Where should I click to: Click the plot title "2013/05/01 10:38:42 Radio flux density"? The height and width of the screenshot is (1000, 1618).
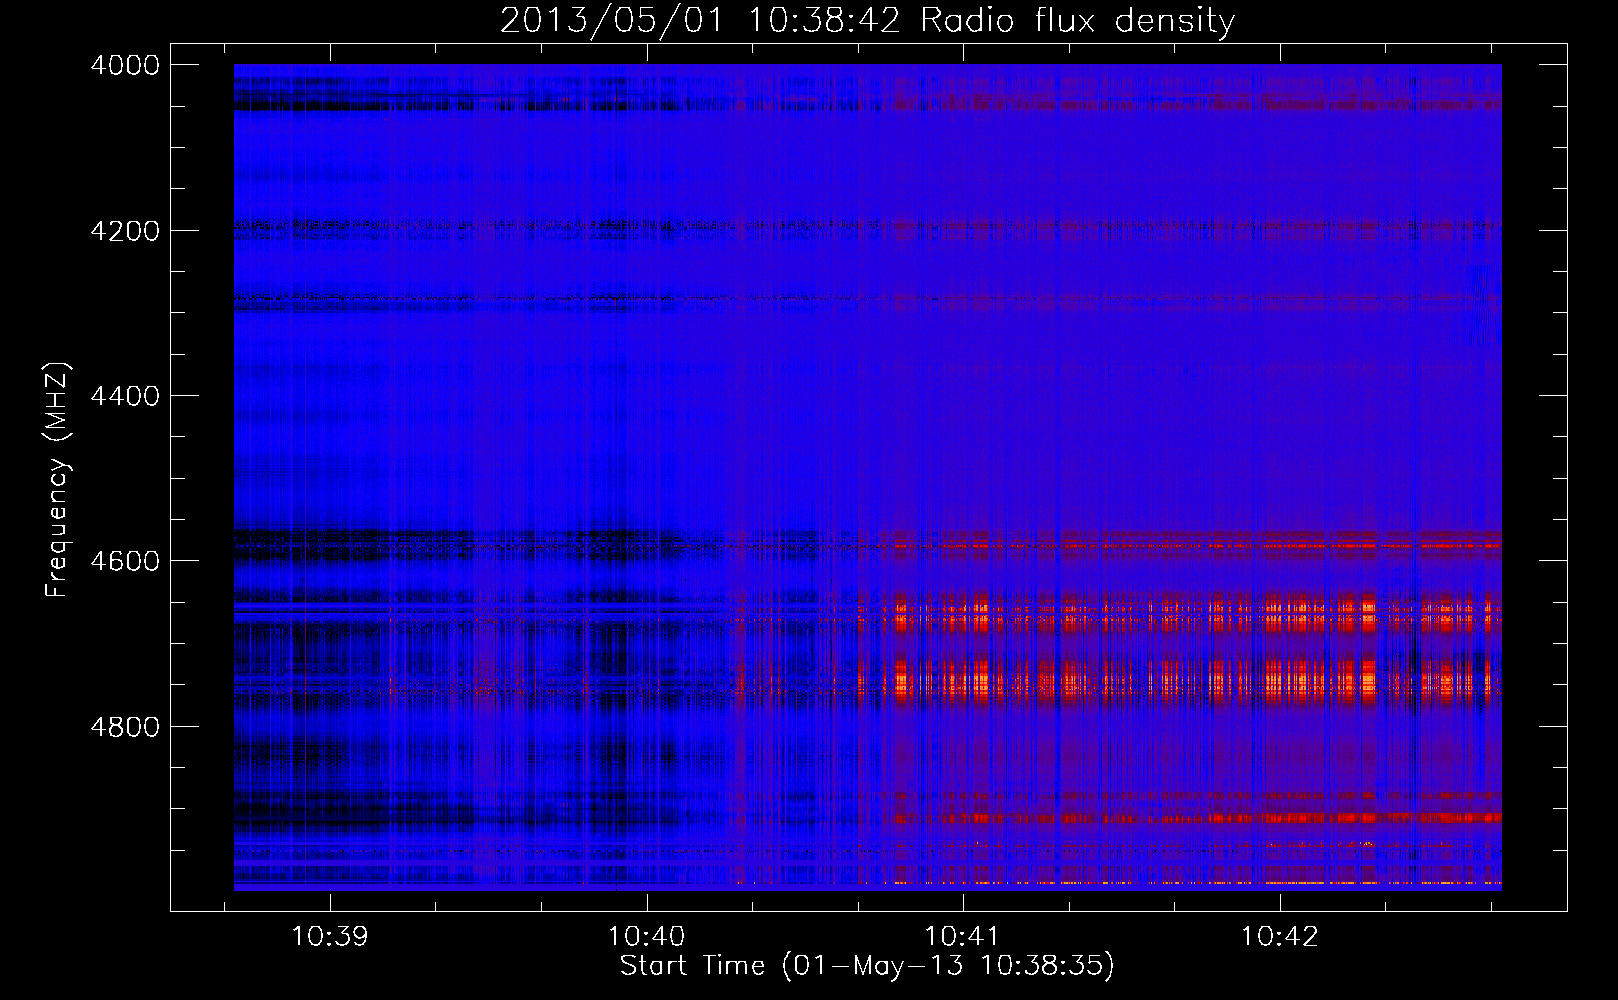(867, 21)
